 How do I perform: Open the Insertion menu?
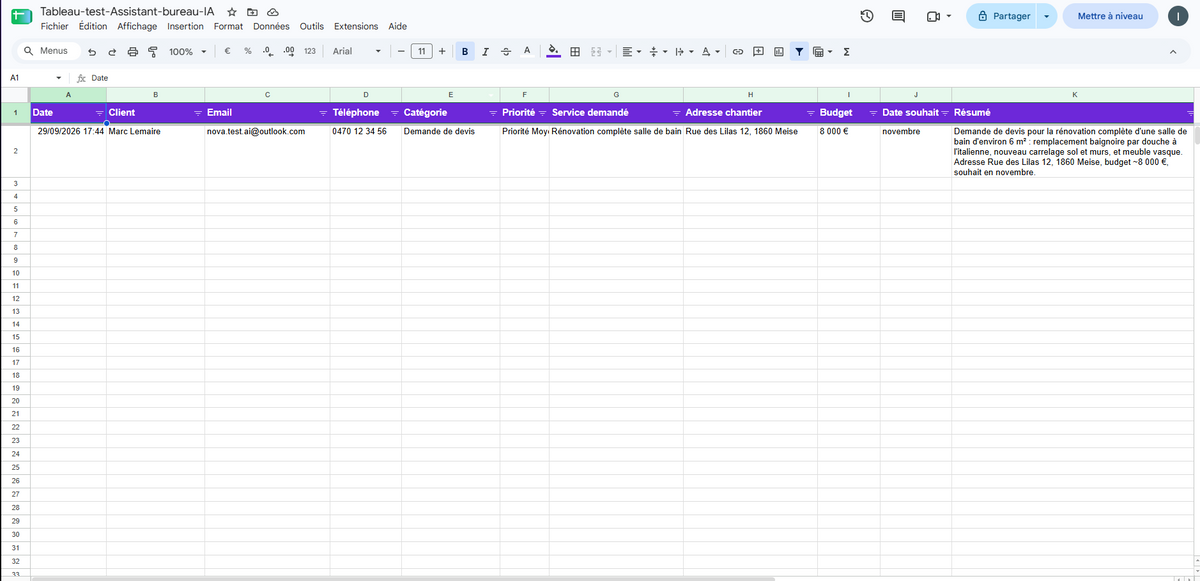(x=186, y=26)
